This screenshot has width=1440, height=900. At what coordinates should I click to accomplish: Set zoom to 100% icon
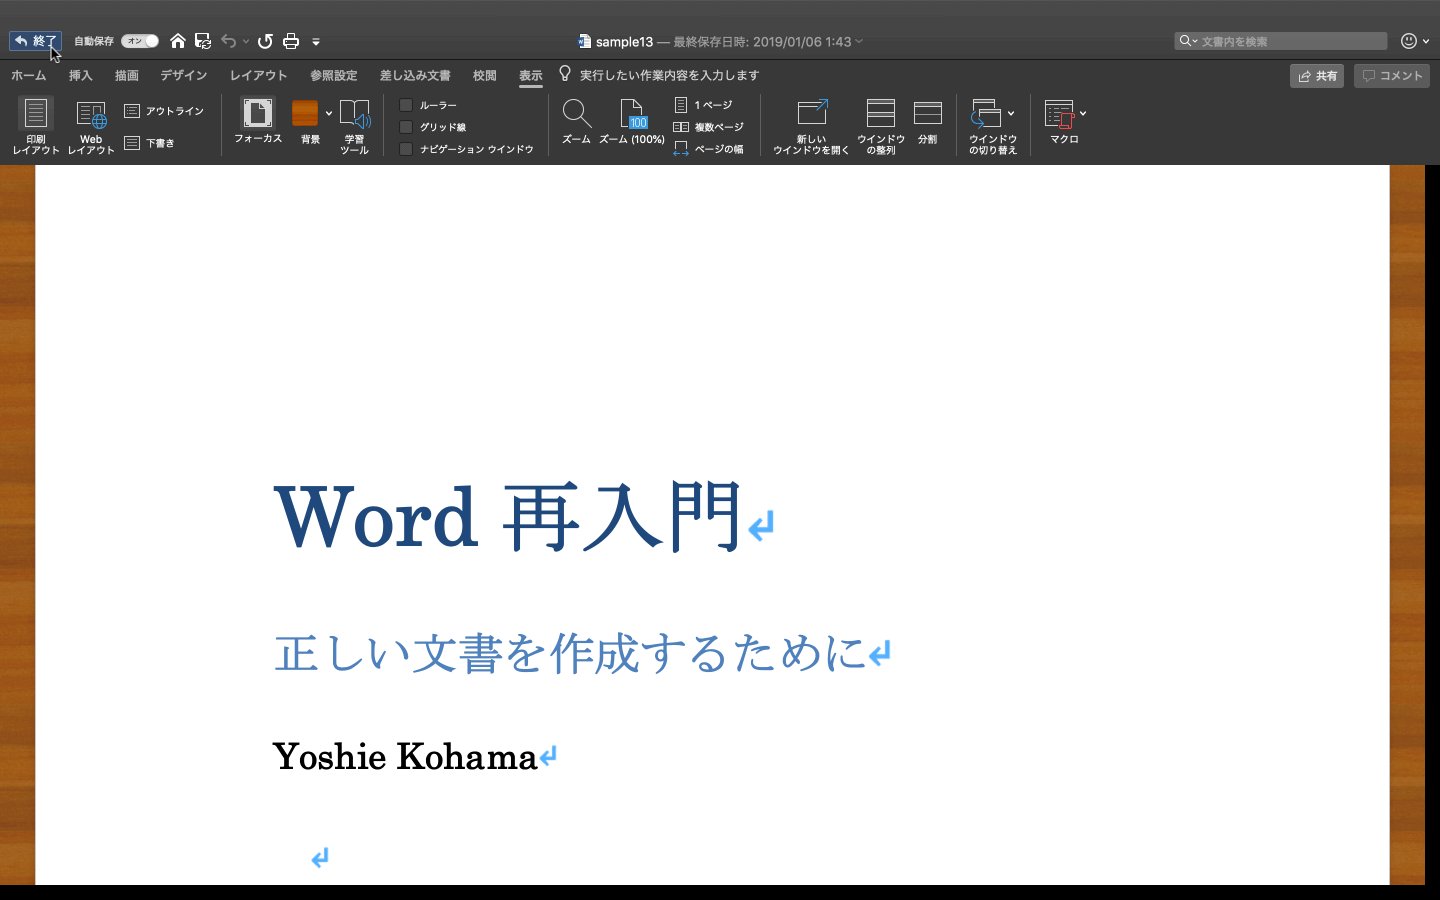[632, 114]
